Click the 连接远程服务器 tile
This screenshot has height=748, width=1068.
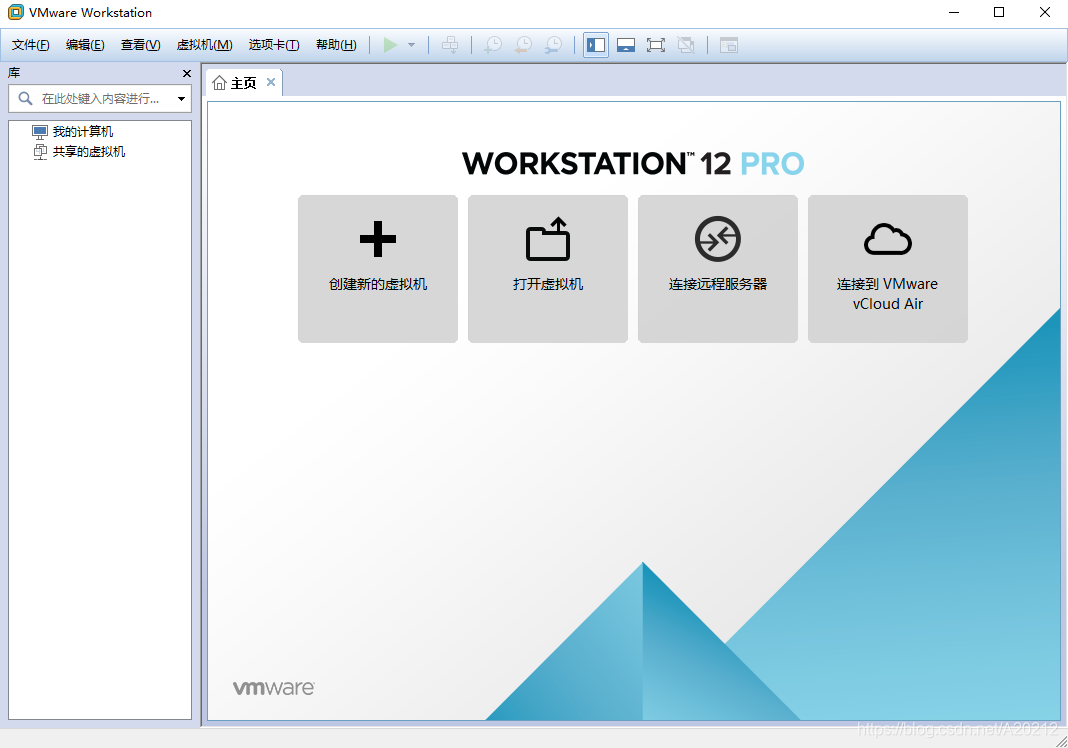pyautogui.click(x=718, y=269)
